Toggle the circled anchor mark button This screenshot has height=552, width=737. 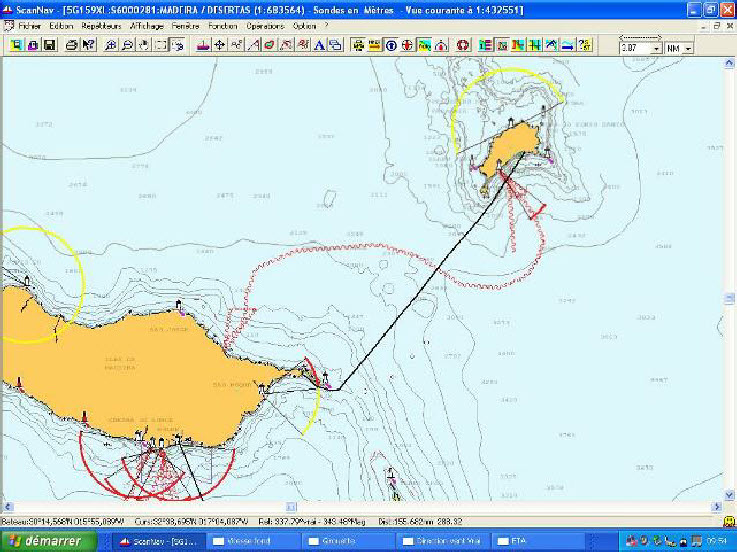pyautogui.click(x=391, y=45)
